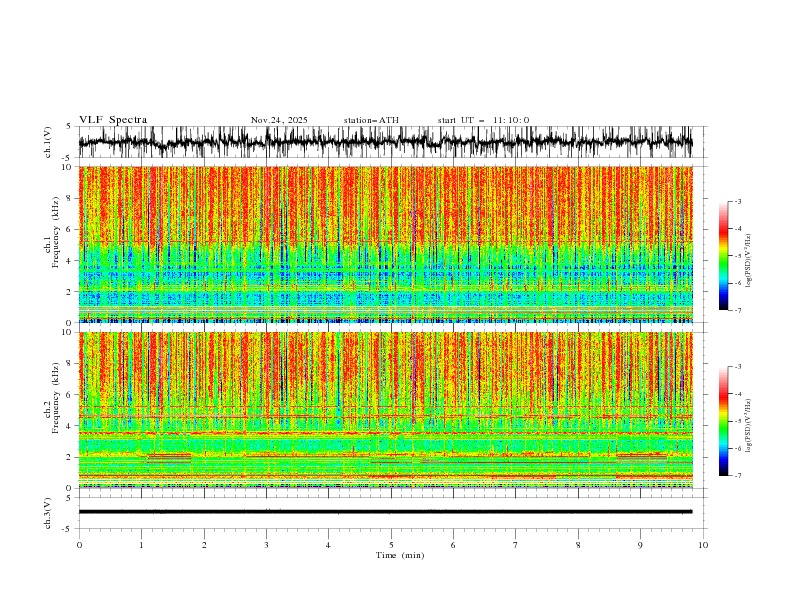792x612 pixels.
Task: Click the "-3" tick on the lower colorbar
Action: click(738, 367)
